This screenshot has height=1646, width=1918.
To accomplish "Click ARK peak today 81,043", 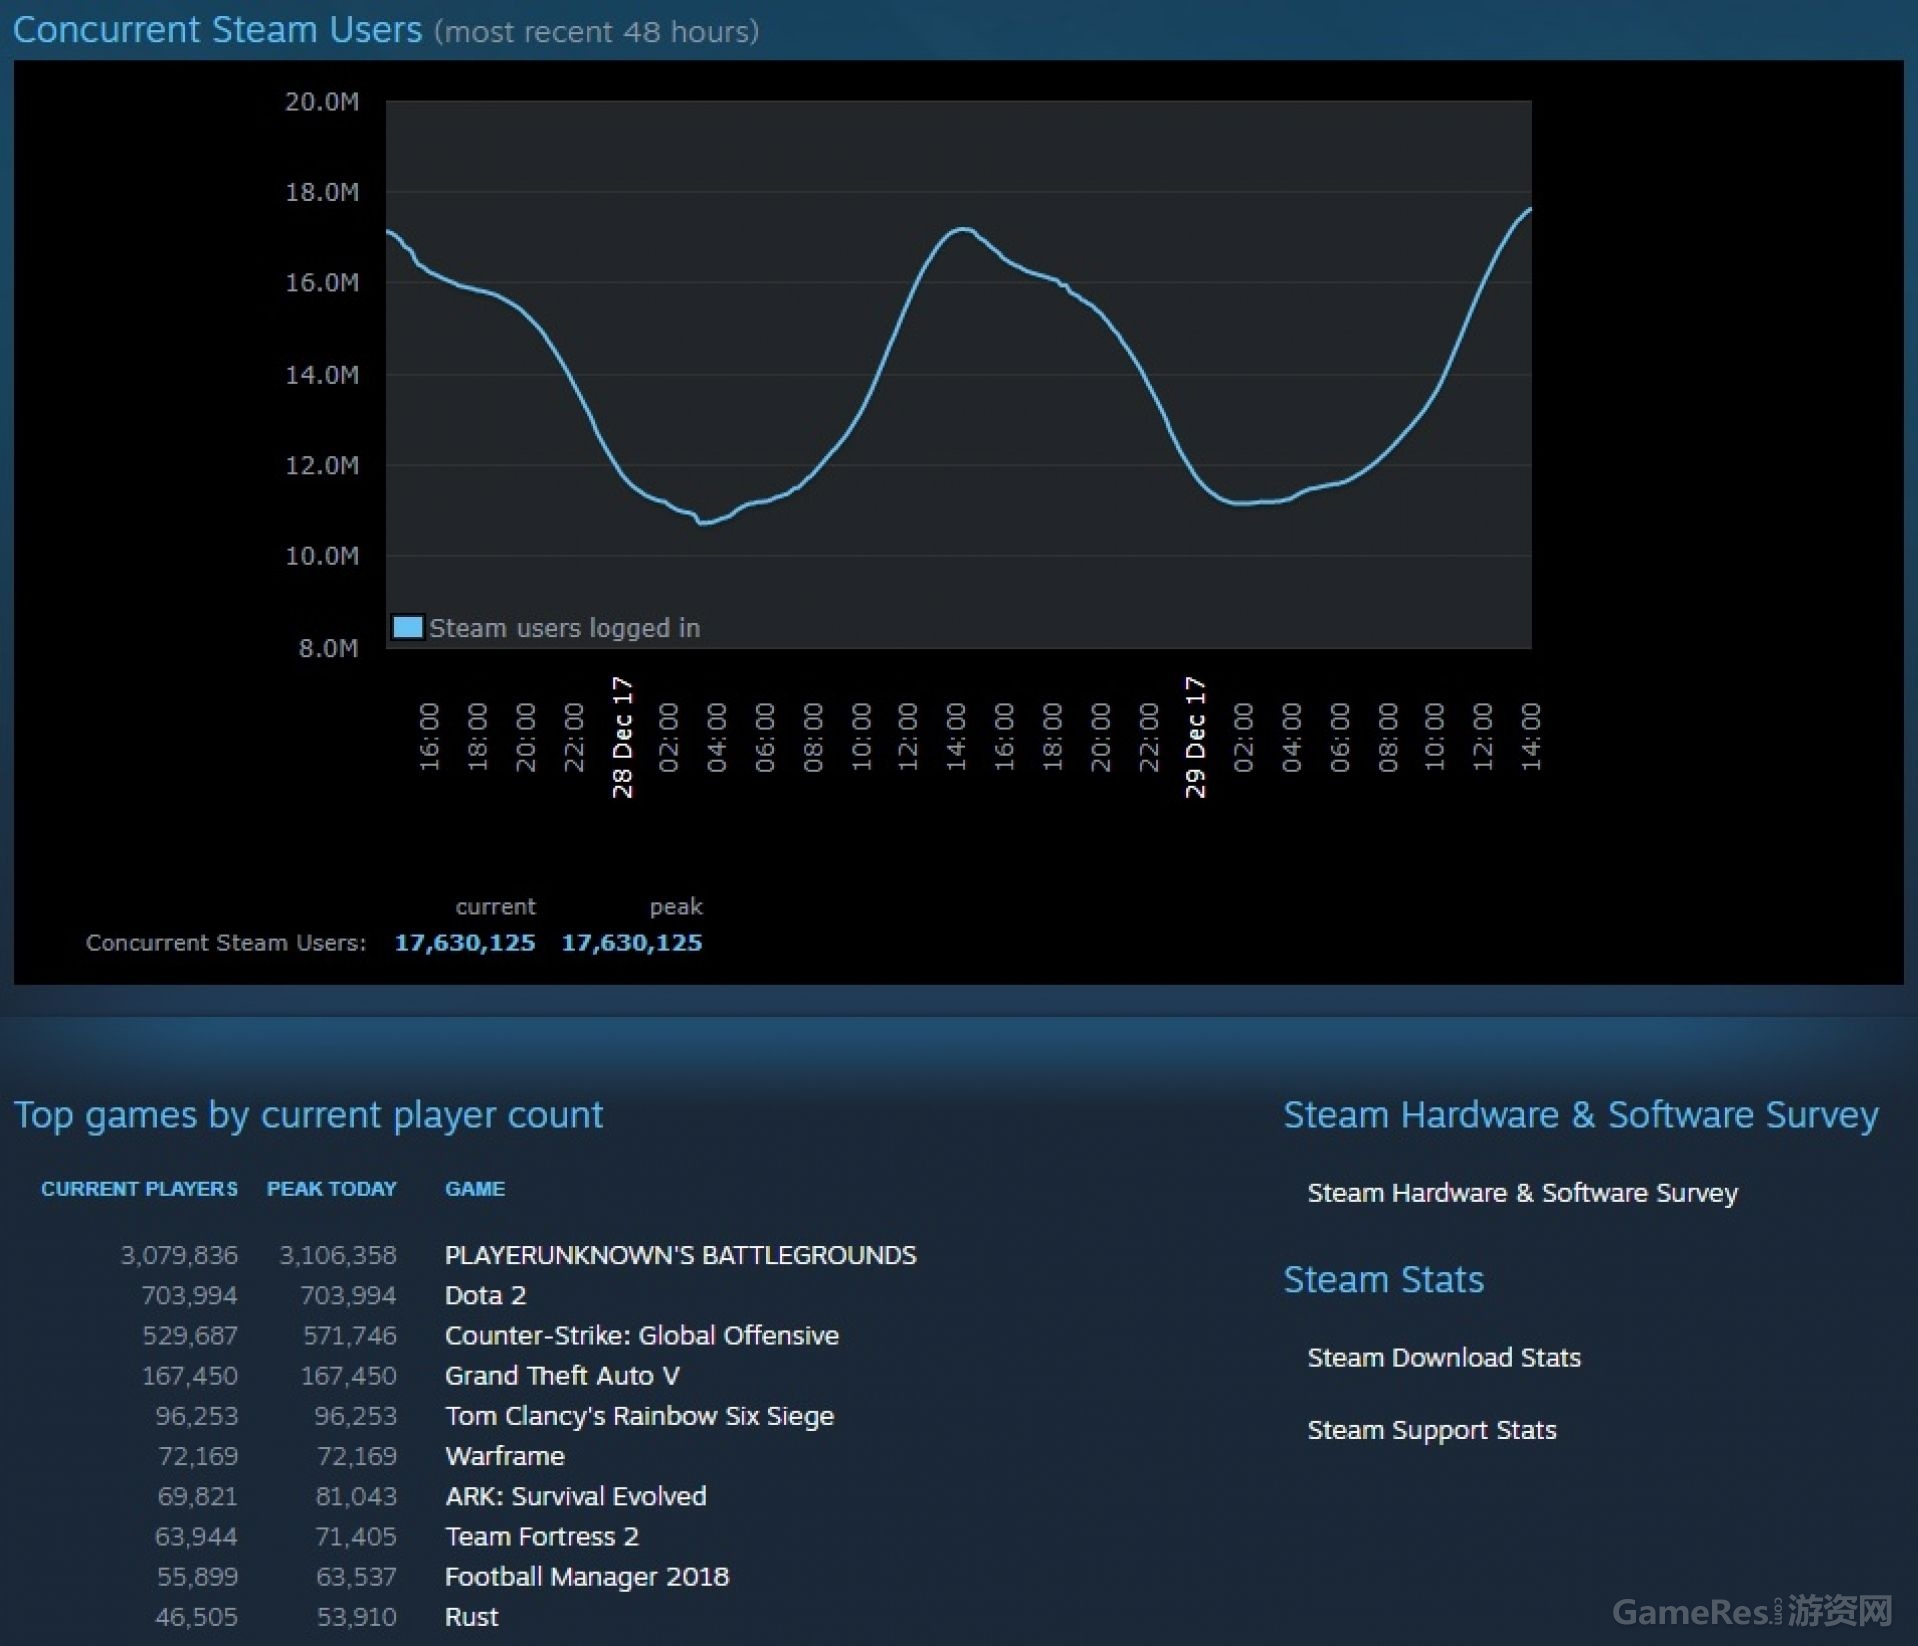I will [356, 1496].
